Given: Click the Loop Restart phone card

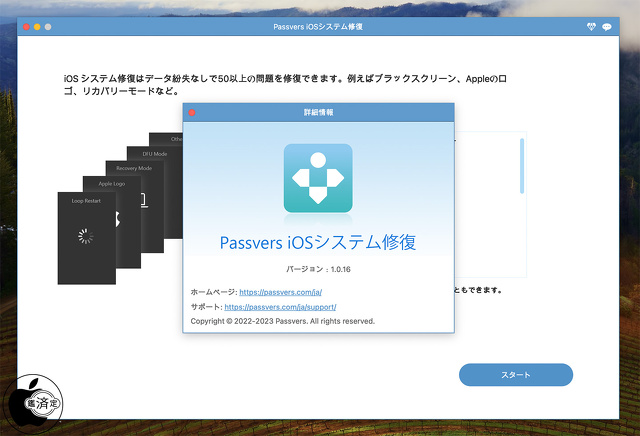Looking at the screenshot, I should pyautogui.click(x=87, y=238).
